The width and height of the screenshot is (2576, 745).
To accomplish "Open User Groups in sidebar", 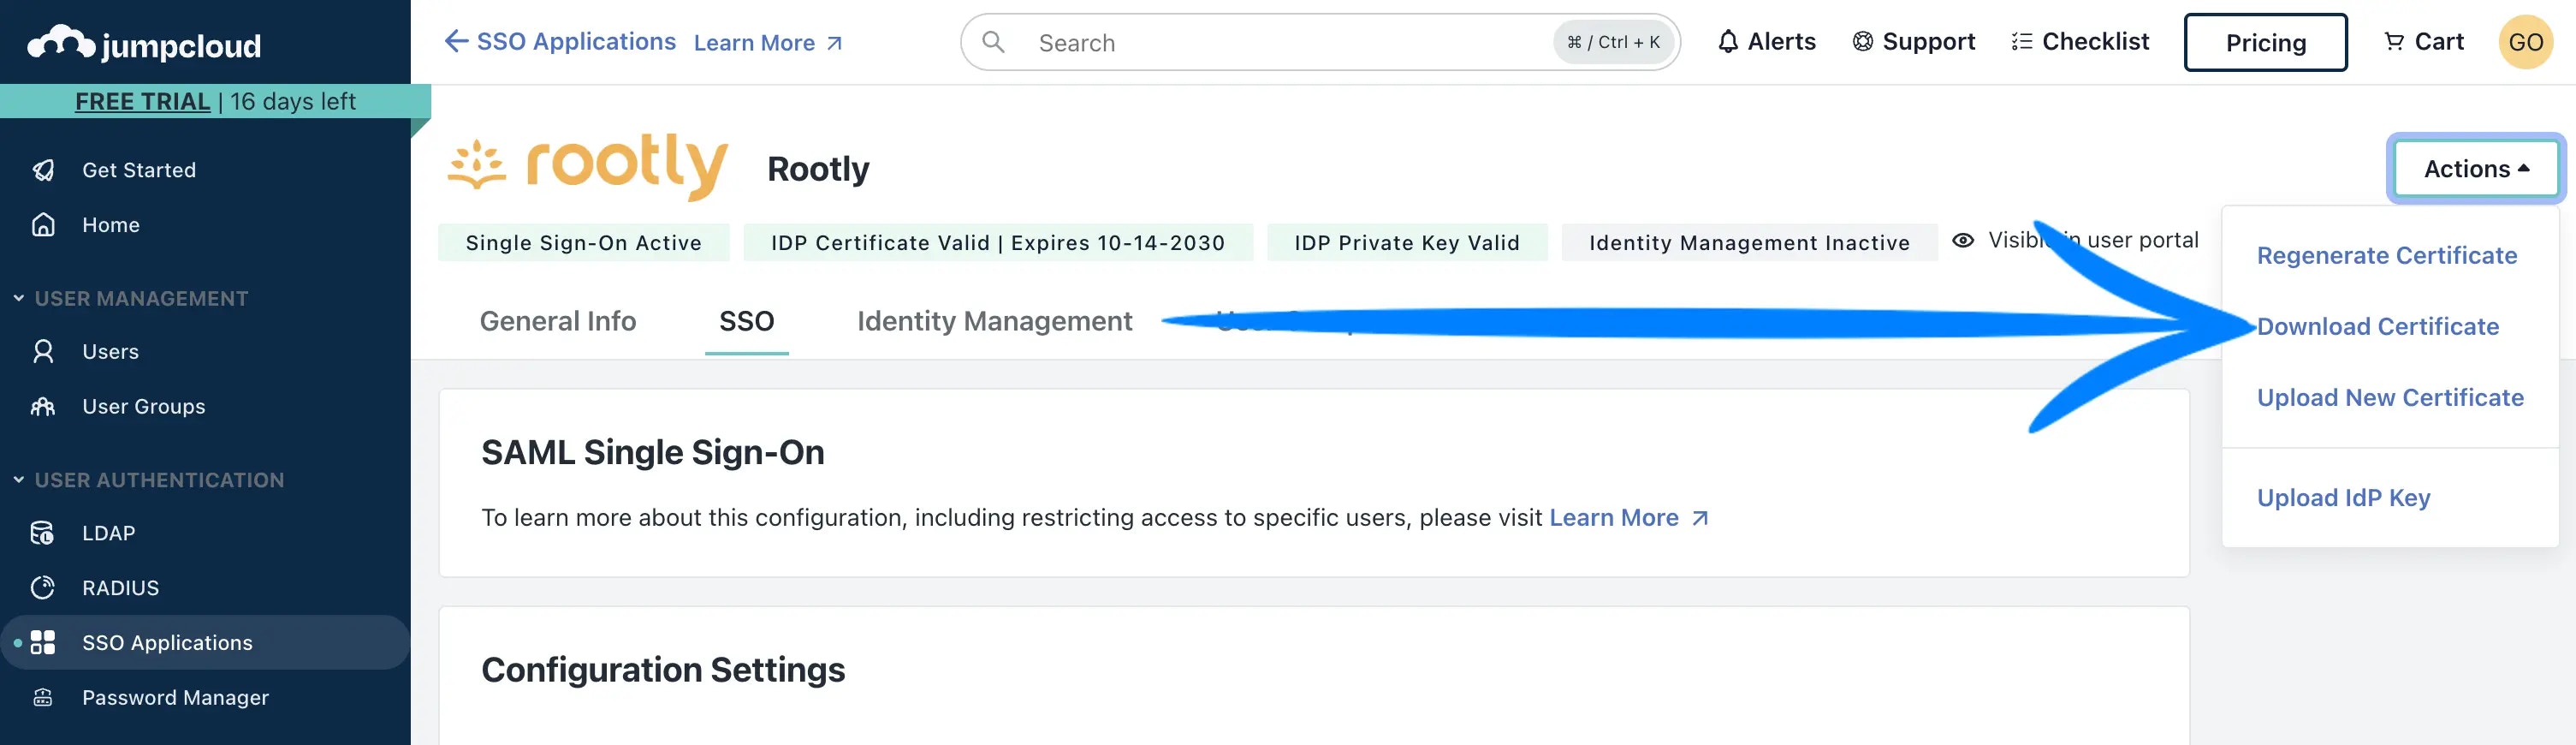I will [x=143, y=407].
